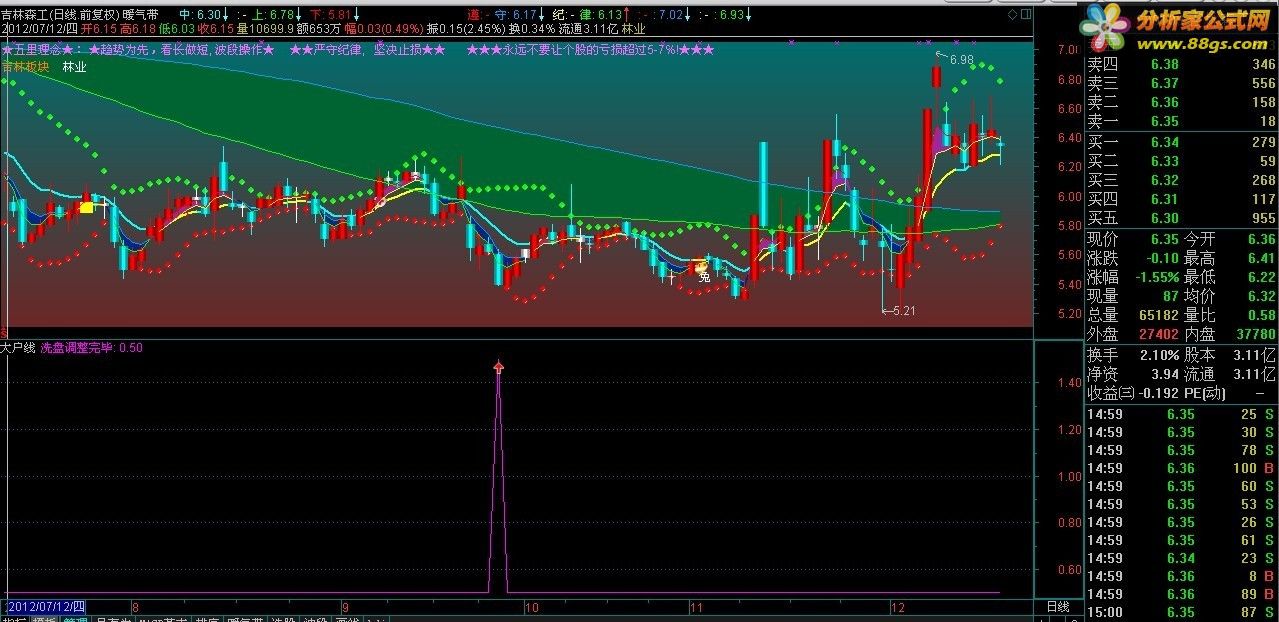The width and height of the screenshot is (1279, 622).
Task: Click the 最高 6.41 value
Action: [1261, 259]
